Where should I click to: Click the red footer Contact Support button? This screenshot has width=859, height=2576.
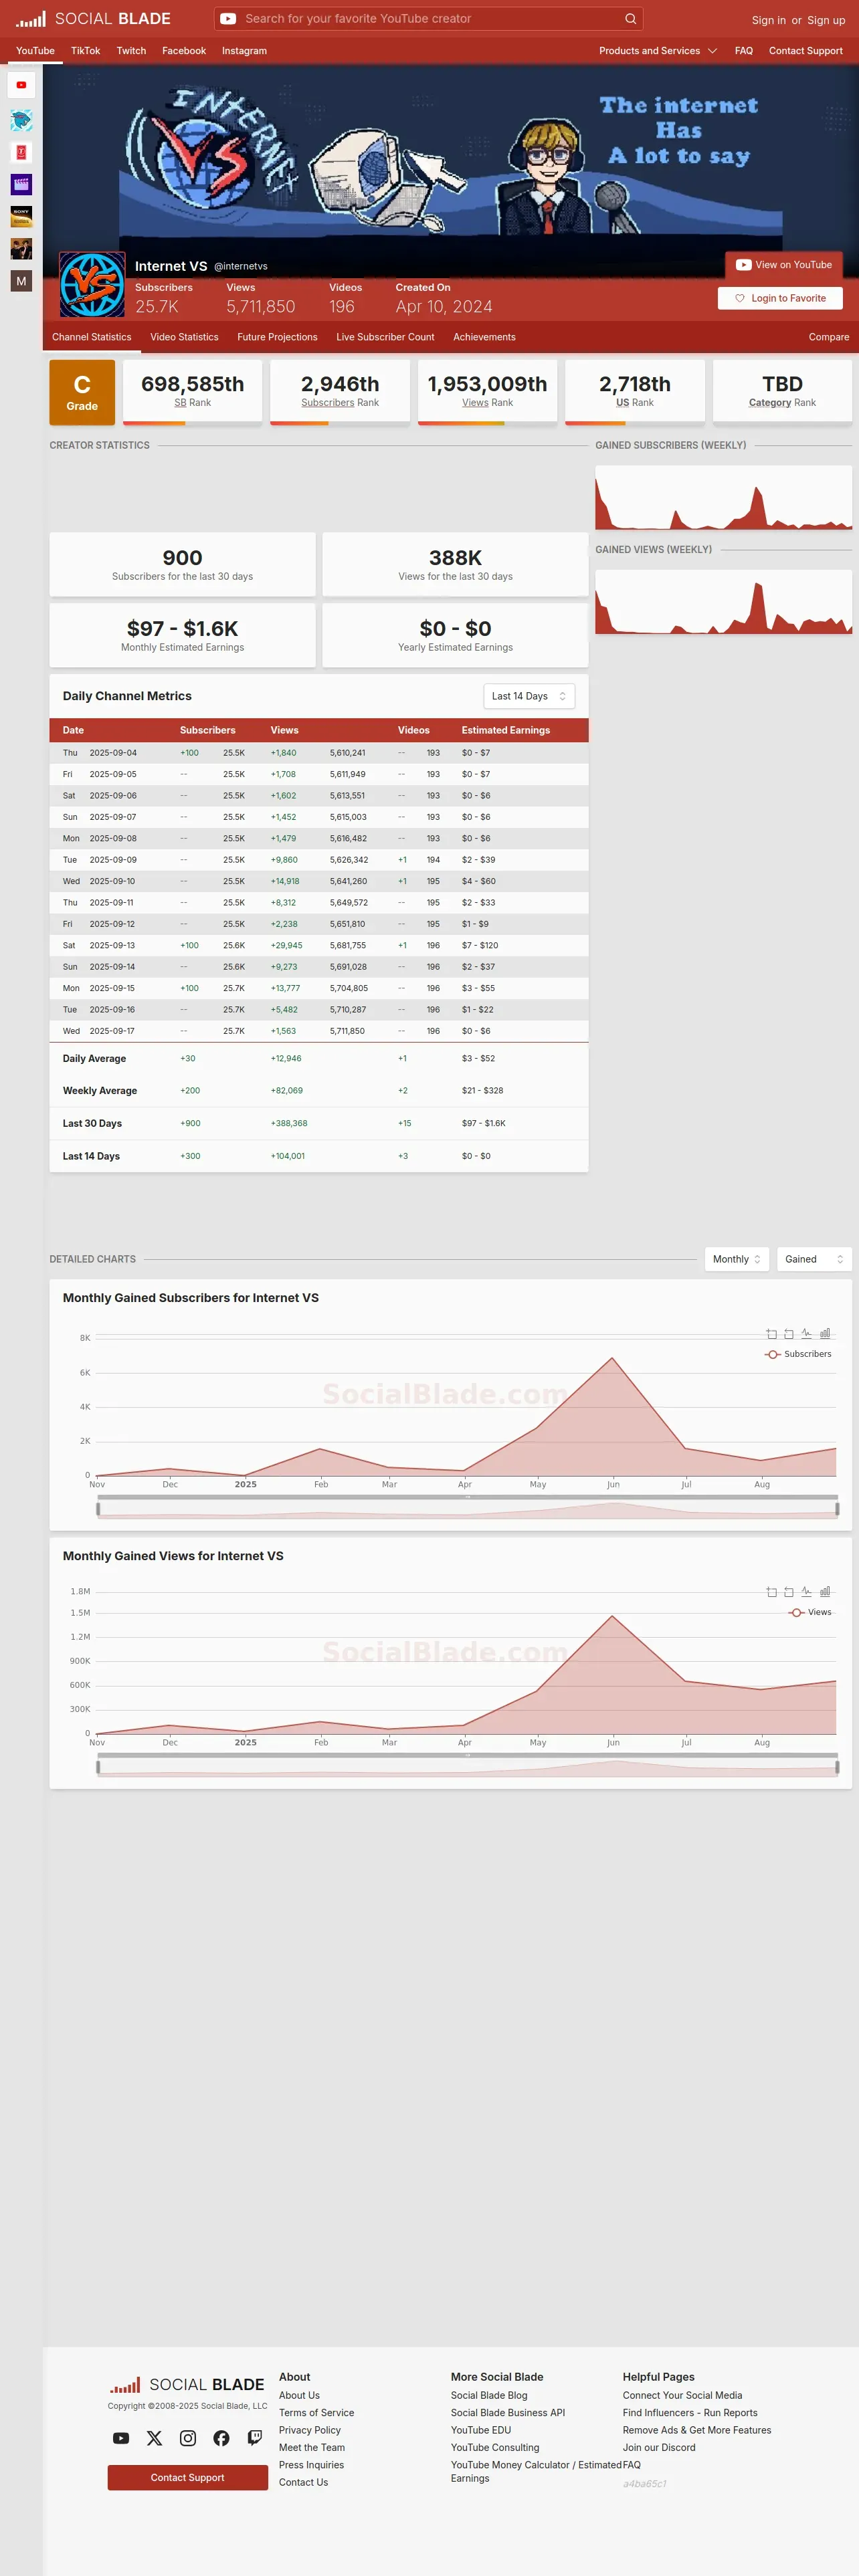pyautogui.click(x=188, y=2477)
